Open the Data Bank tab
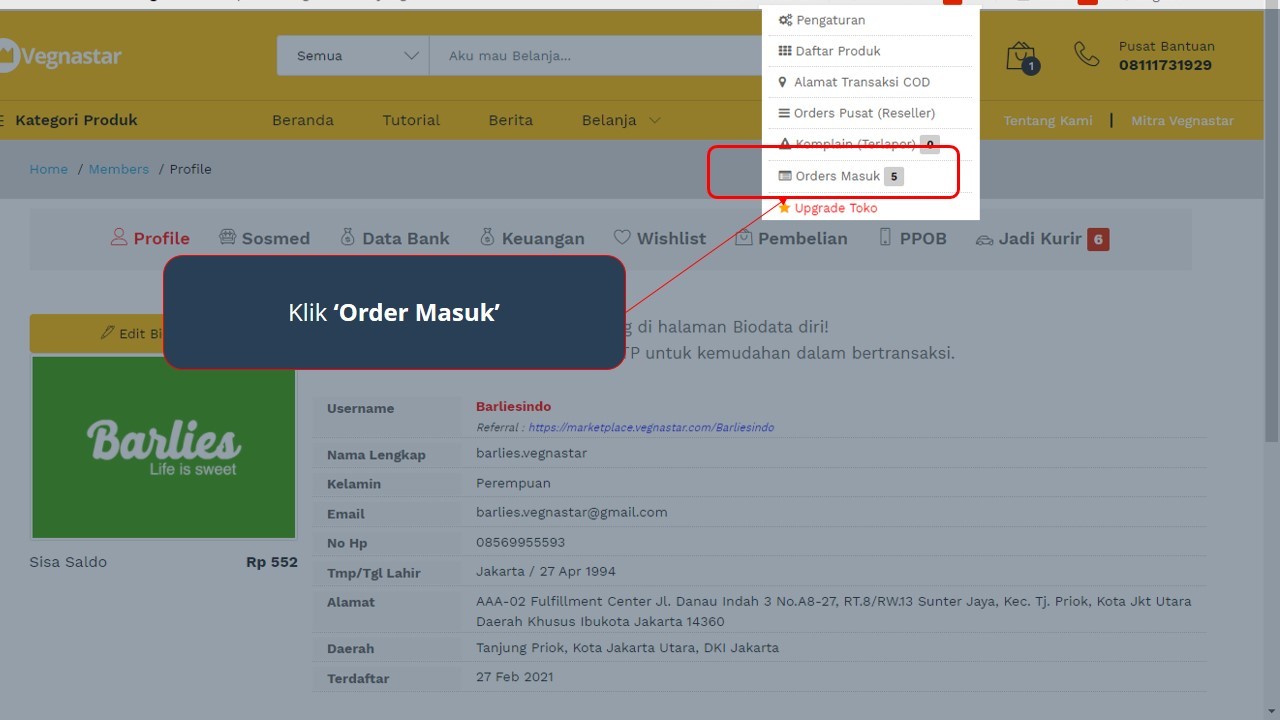Screen dimensions: 1280x720 395,238
